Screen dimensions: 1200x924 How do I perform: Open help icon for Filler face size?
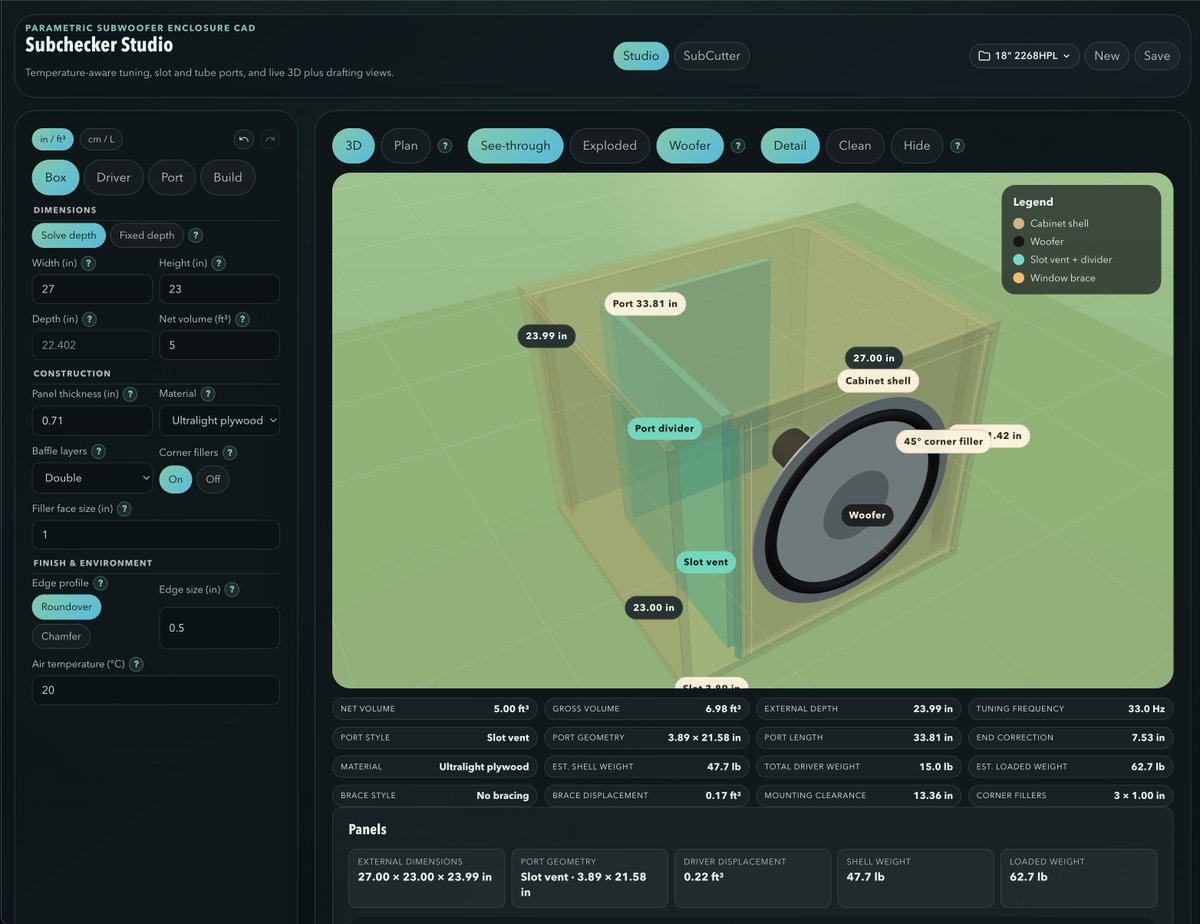pos(124,509)
